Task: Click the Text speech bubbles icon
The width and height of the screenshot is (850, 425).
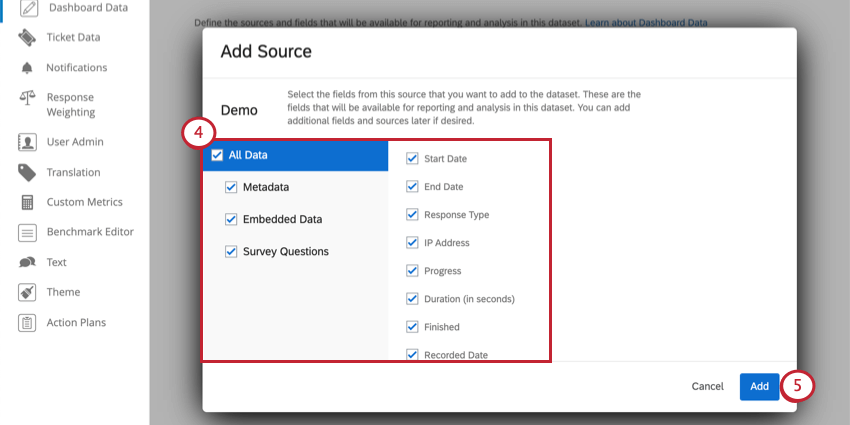Action: tap(27, 262)
